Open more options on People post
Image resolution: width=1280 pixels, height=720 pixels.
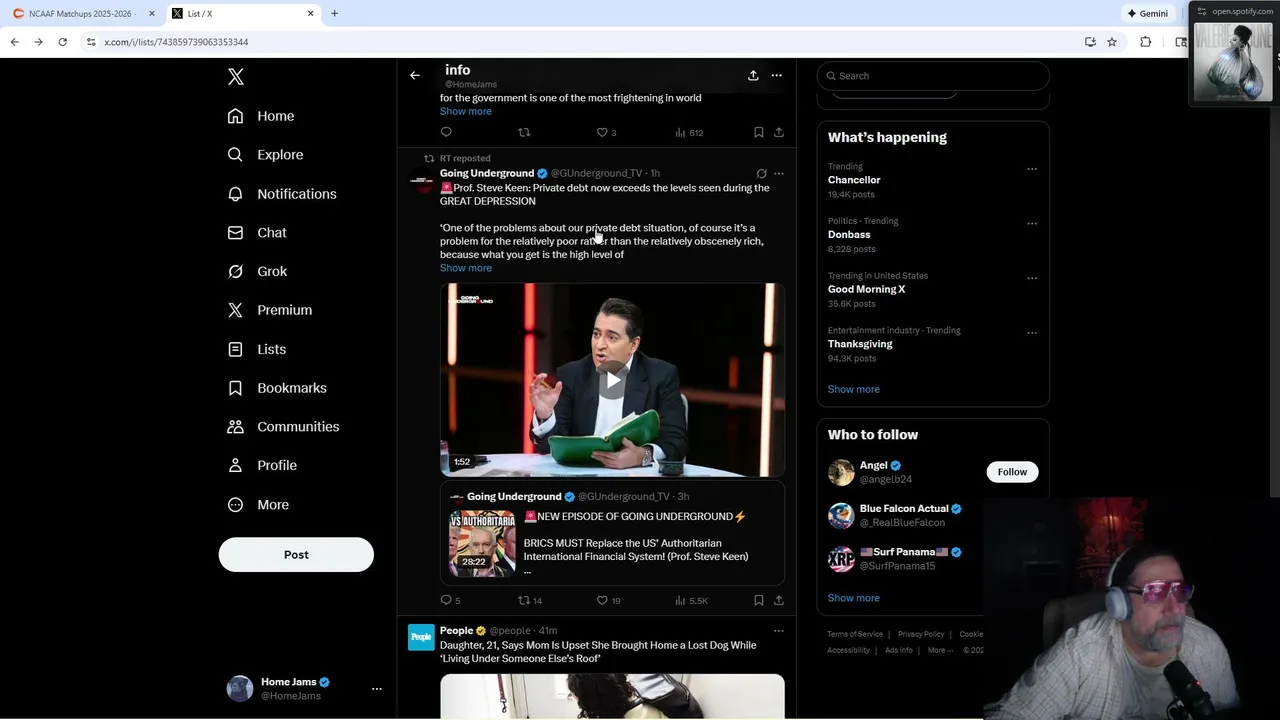tap(779, 631)
